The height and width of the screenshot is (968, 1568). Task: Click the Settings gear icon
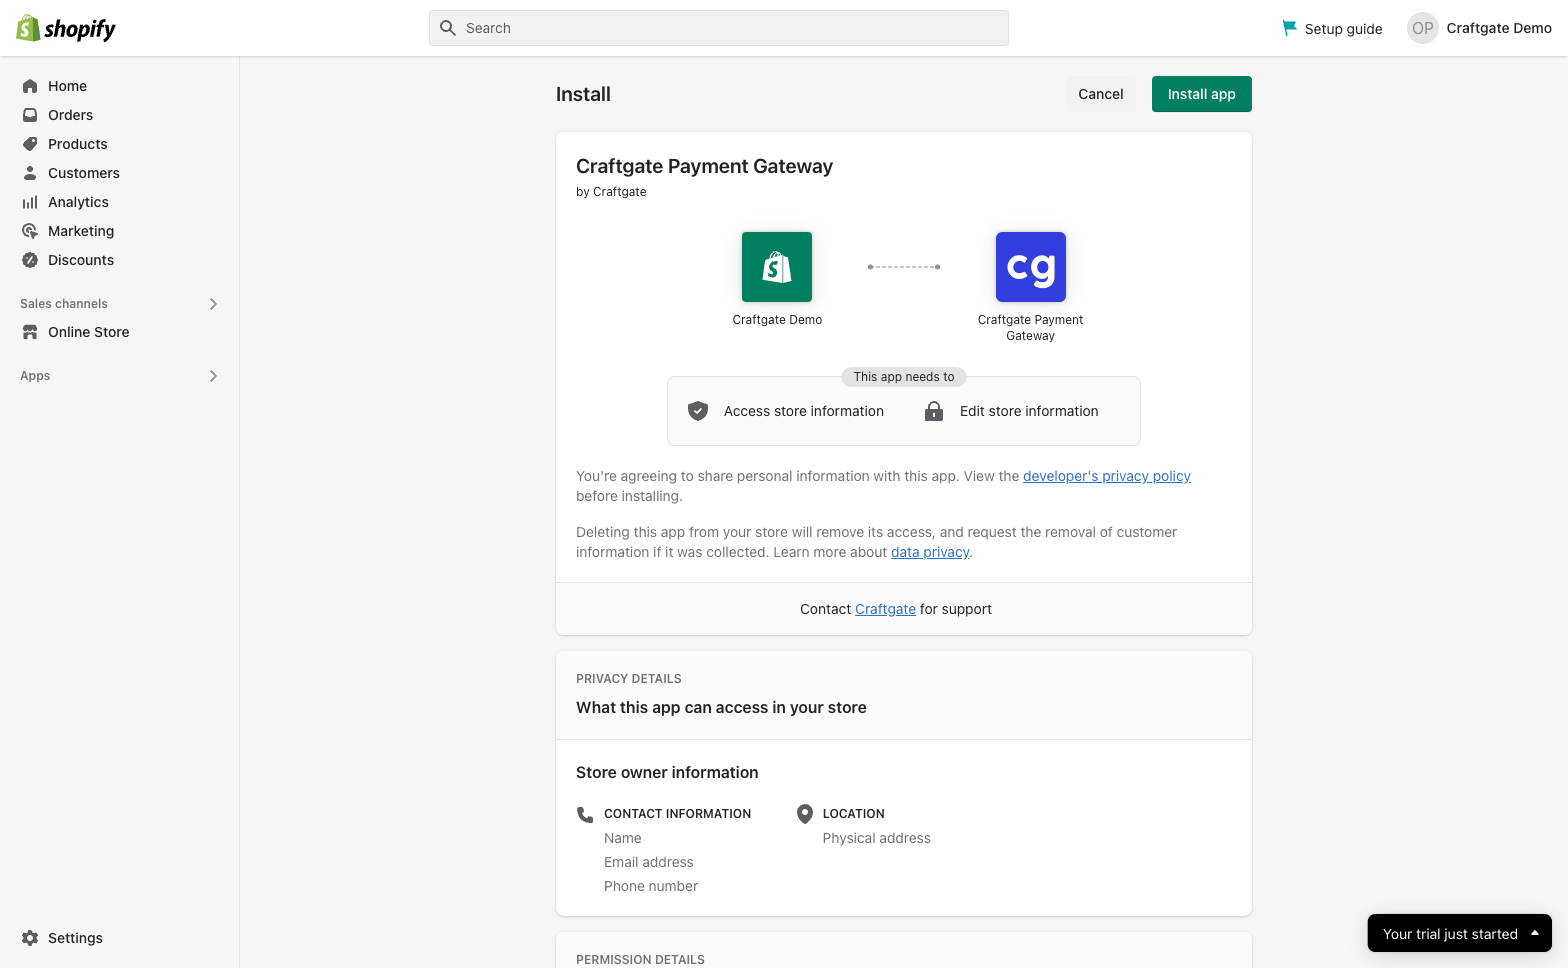[30, 938]
